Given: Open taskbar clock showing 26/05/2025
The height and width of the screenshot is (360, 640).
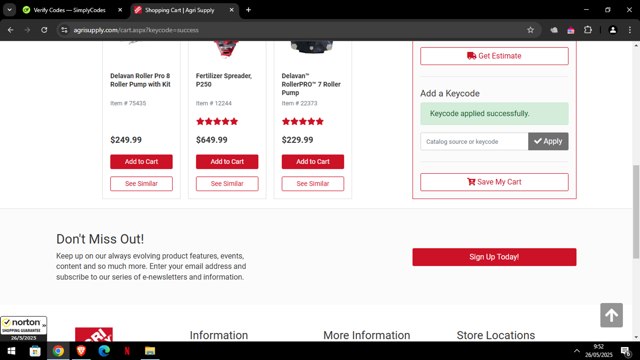Looking at the screenshot, I should (x=599, y=351).
